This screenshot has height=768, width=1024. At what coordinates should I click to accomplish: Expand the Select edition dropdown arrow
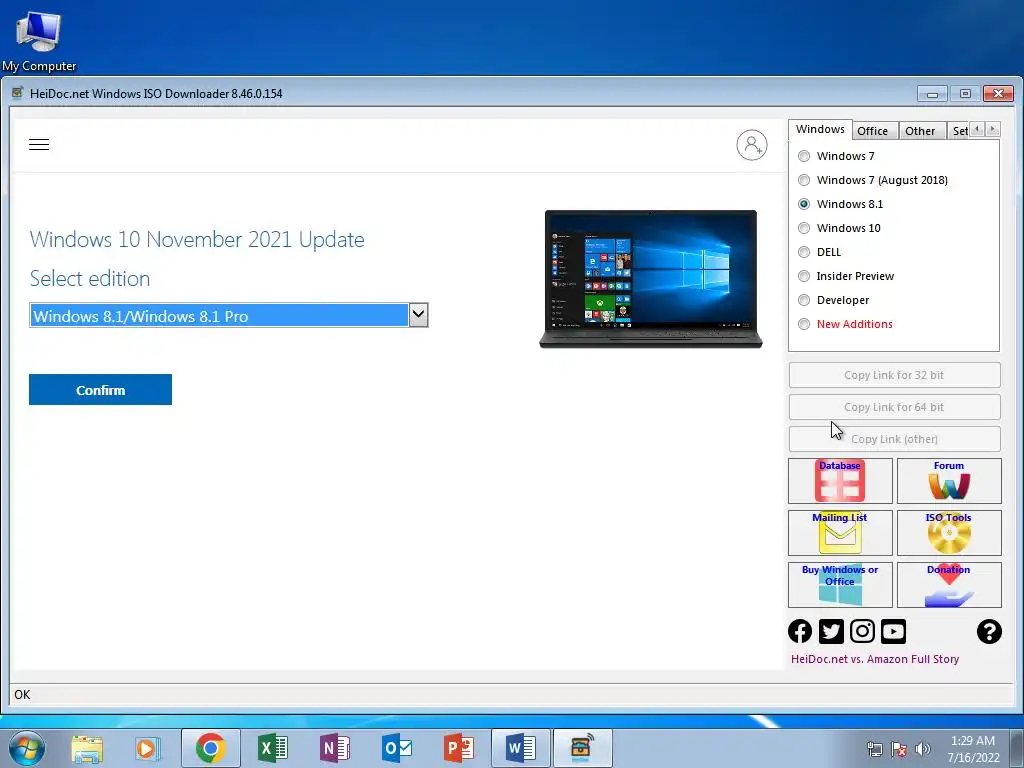(x=419, y=315)
